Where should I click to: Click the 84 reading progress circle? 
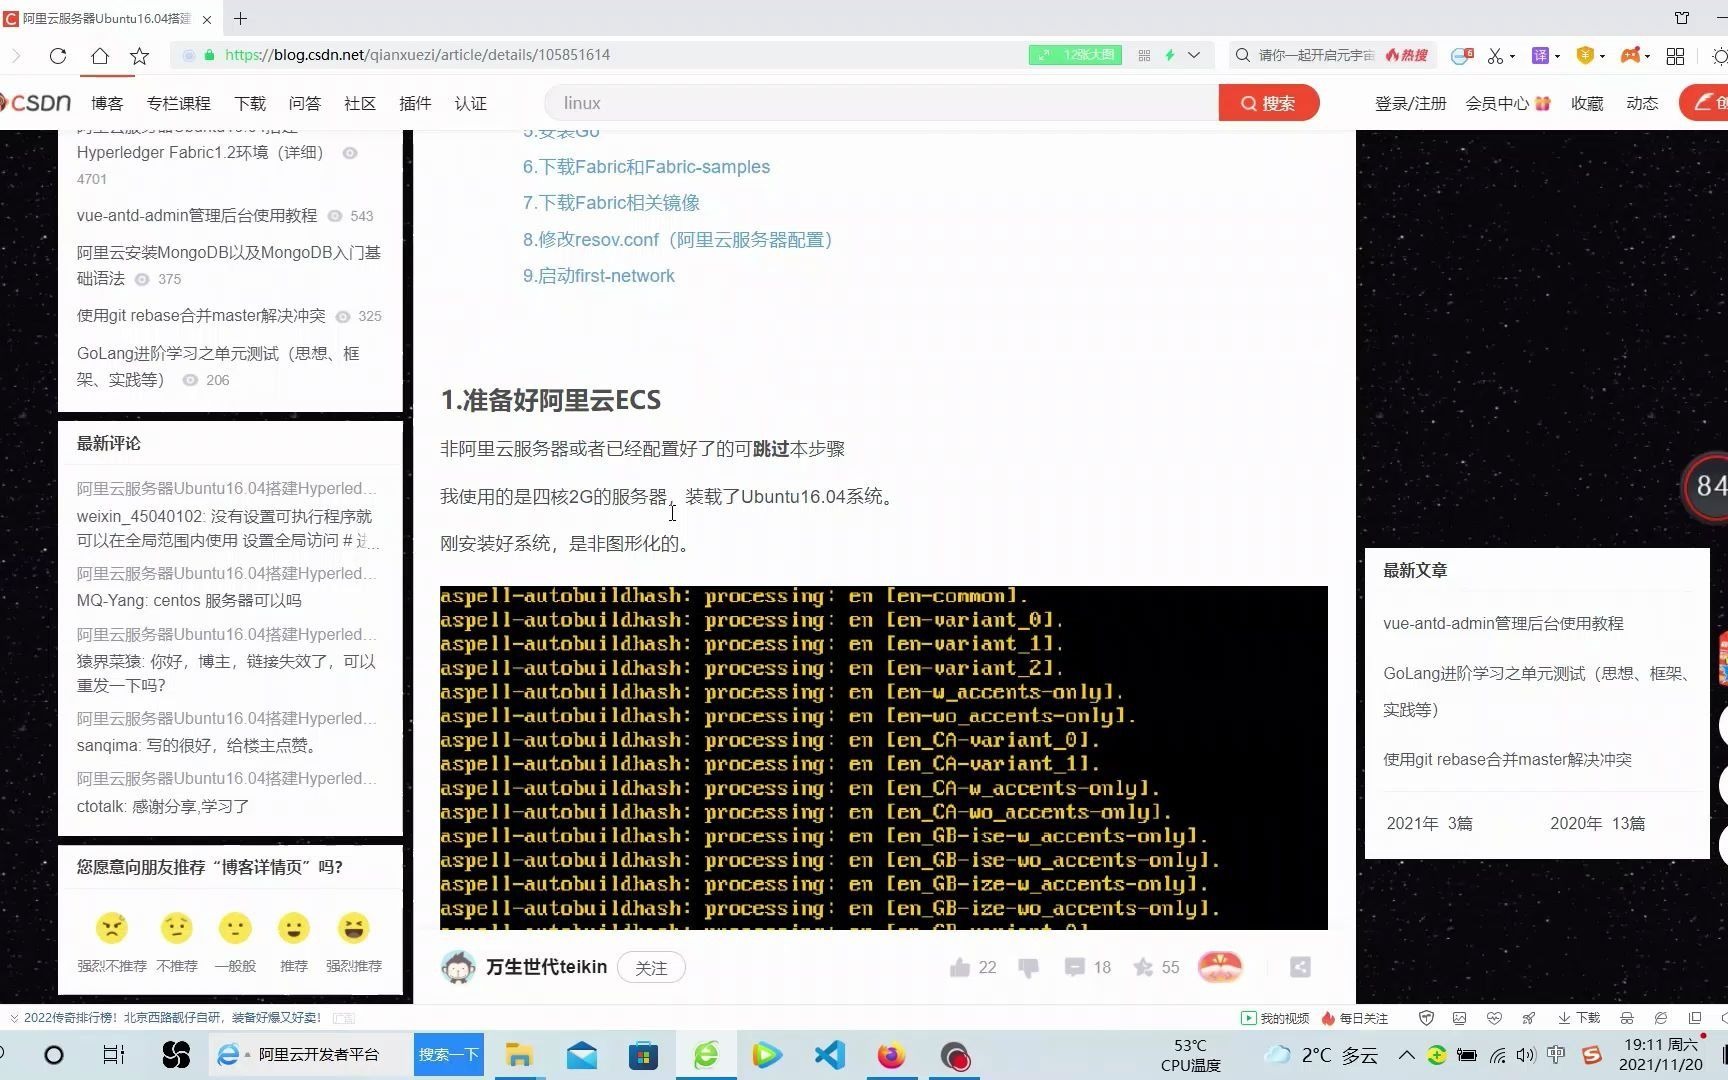[x=1709, y=487]
